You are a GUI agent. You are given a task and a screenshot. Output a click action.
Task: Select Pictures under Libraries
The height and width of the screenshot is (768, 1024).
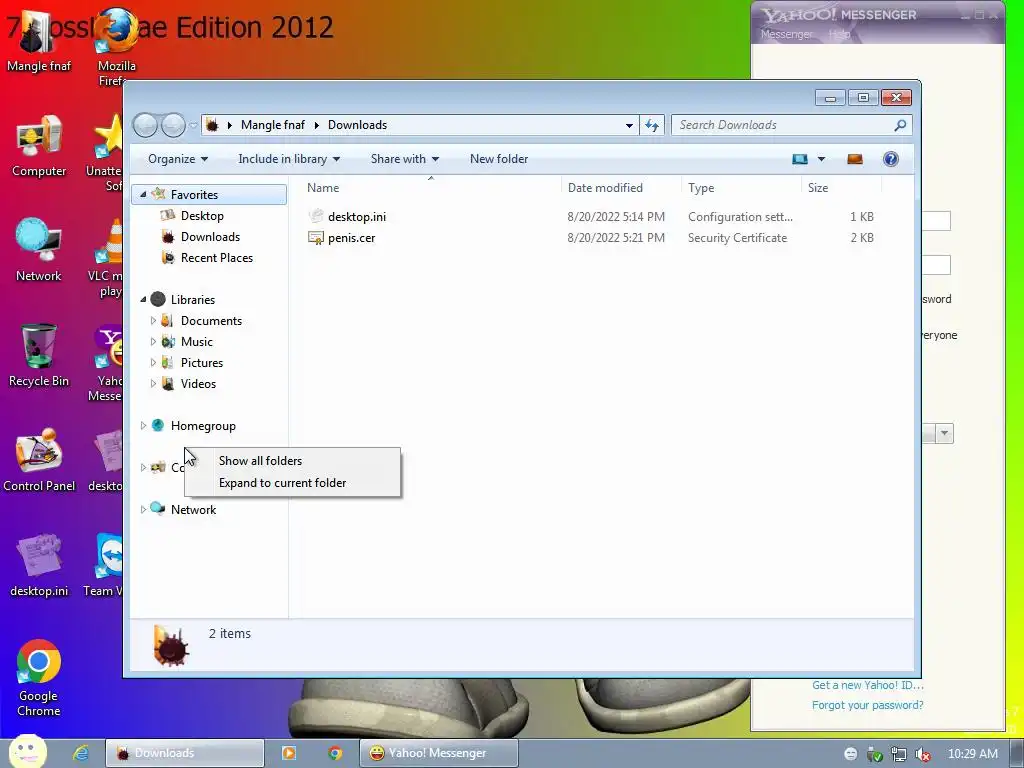point(201,362)
